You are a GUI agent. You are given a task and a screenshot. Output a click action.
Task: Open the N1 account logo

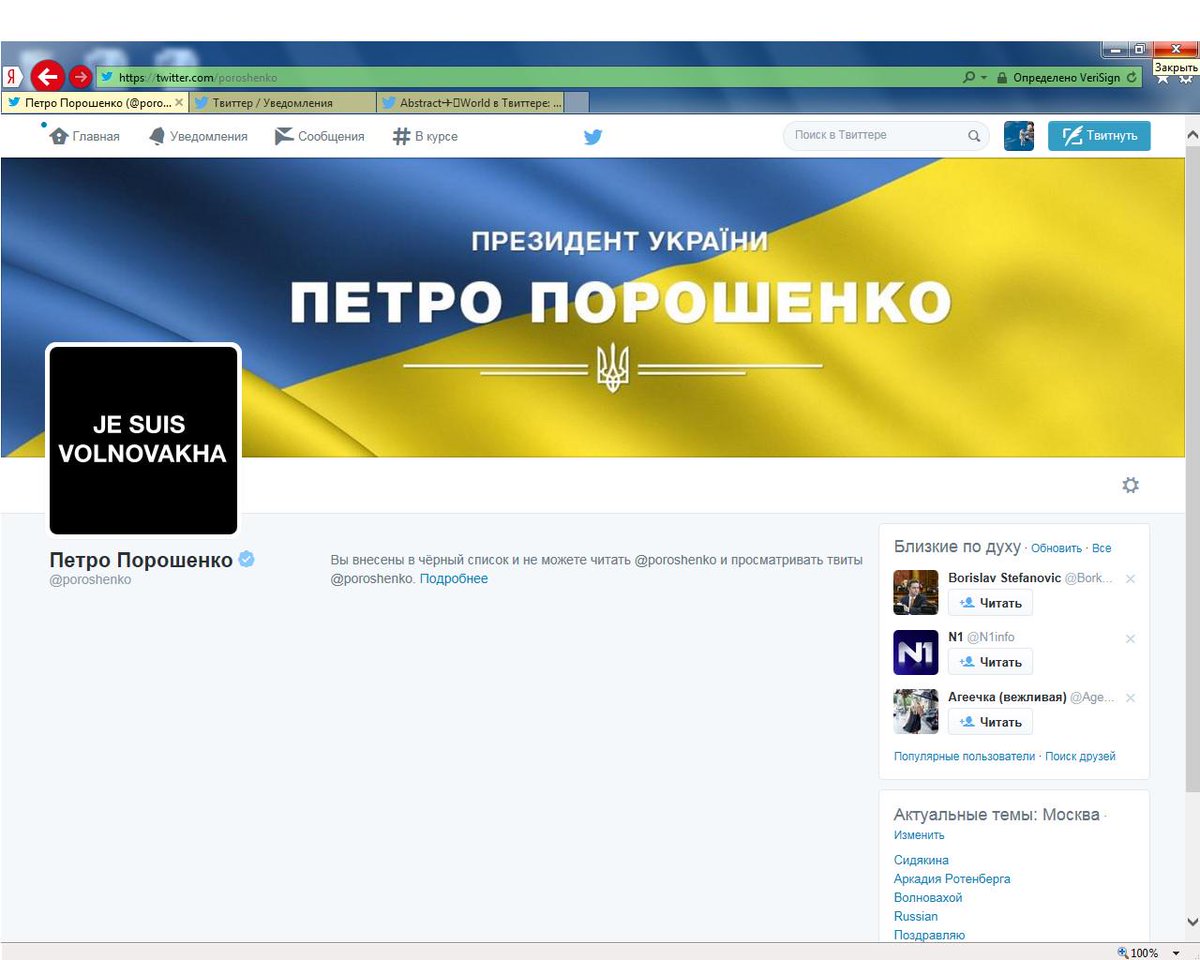(915, 652)
